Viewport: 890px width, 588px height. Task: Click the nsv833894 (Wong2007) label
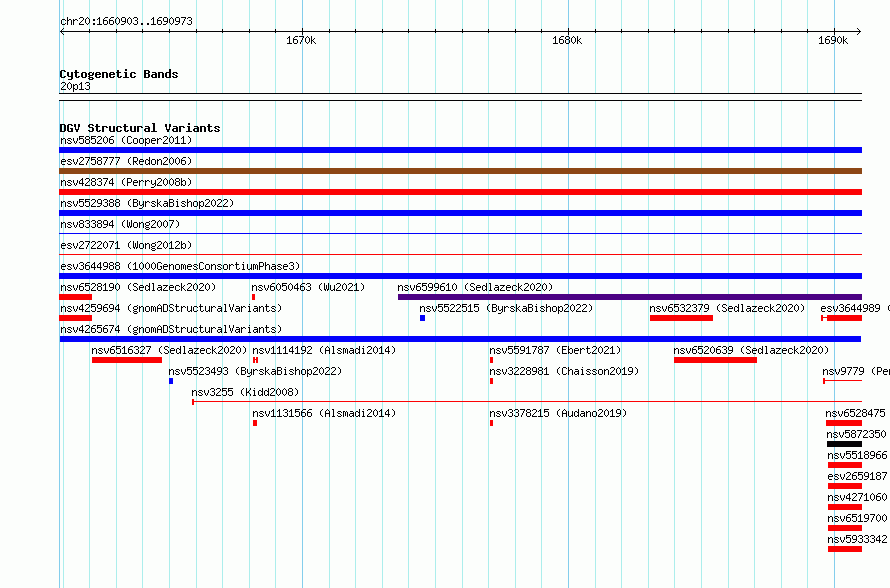(120, 224)
